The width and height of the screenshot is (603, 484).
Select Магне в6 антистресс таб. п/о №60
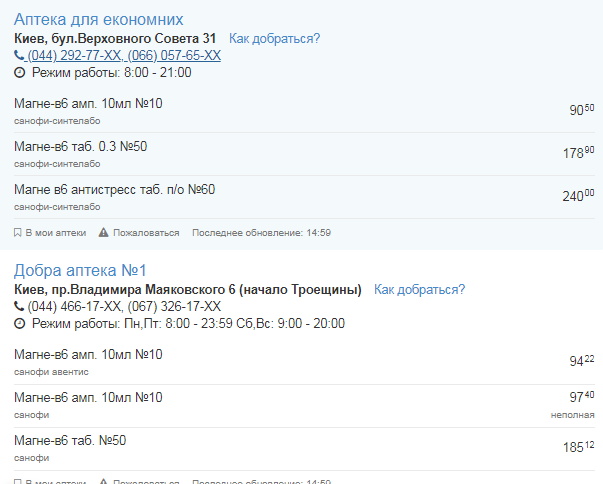pos(114,190)
